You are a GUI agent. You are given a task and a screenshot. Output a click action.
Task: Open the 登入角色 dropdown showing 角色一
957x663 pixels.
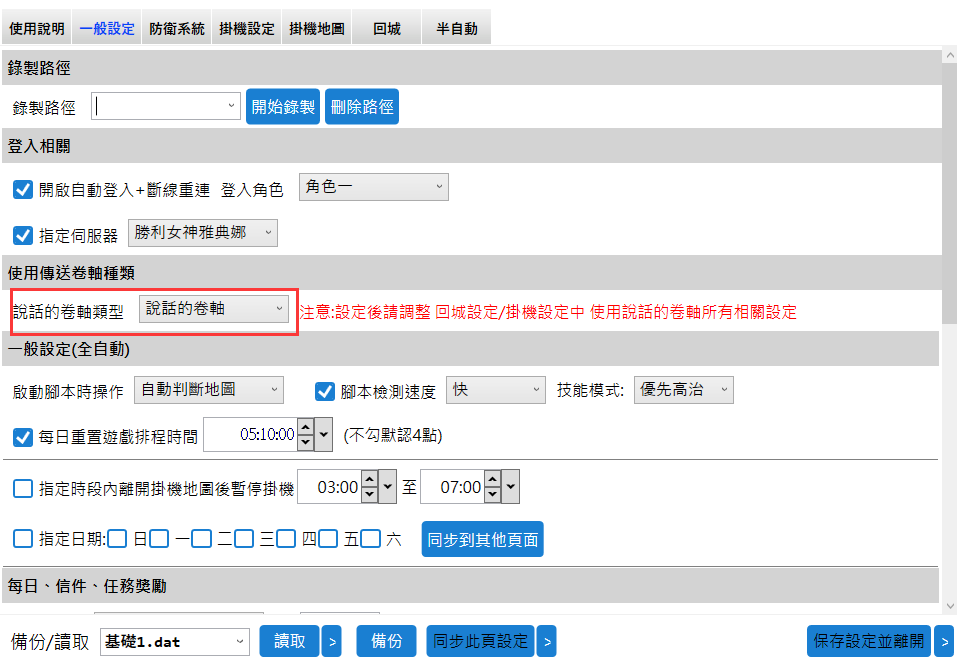point(374,187)
